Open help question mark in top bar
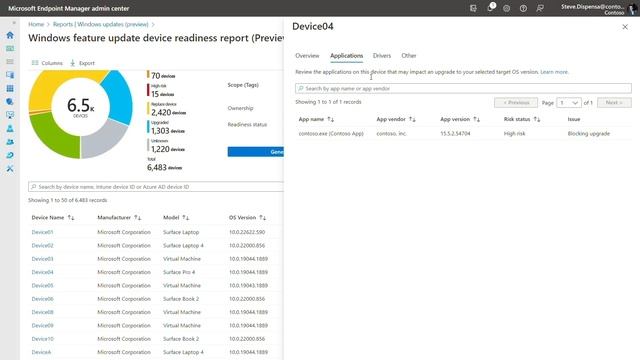The image size is (640, 360). click(x=523, y=8)
